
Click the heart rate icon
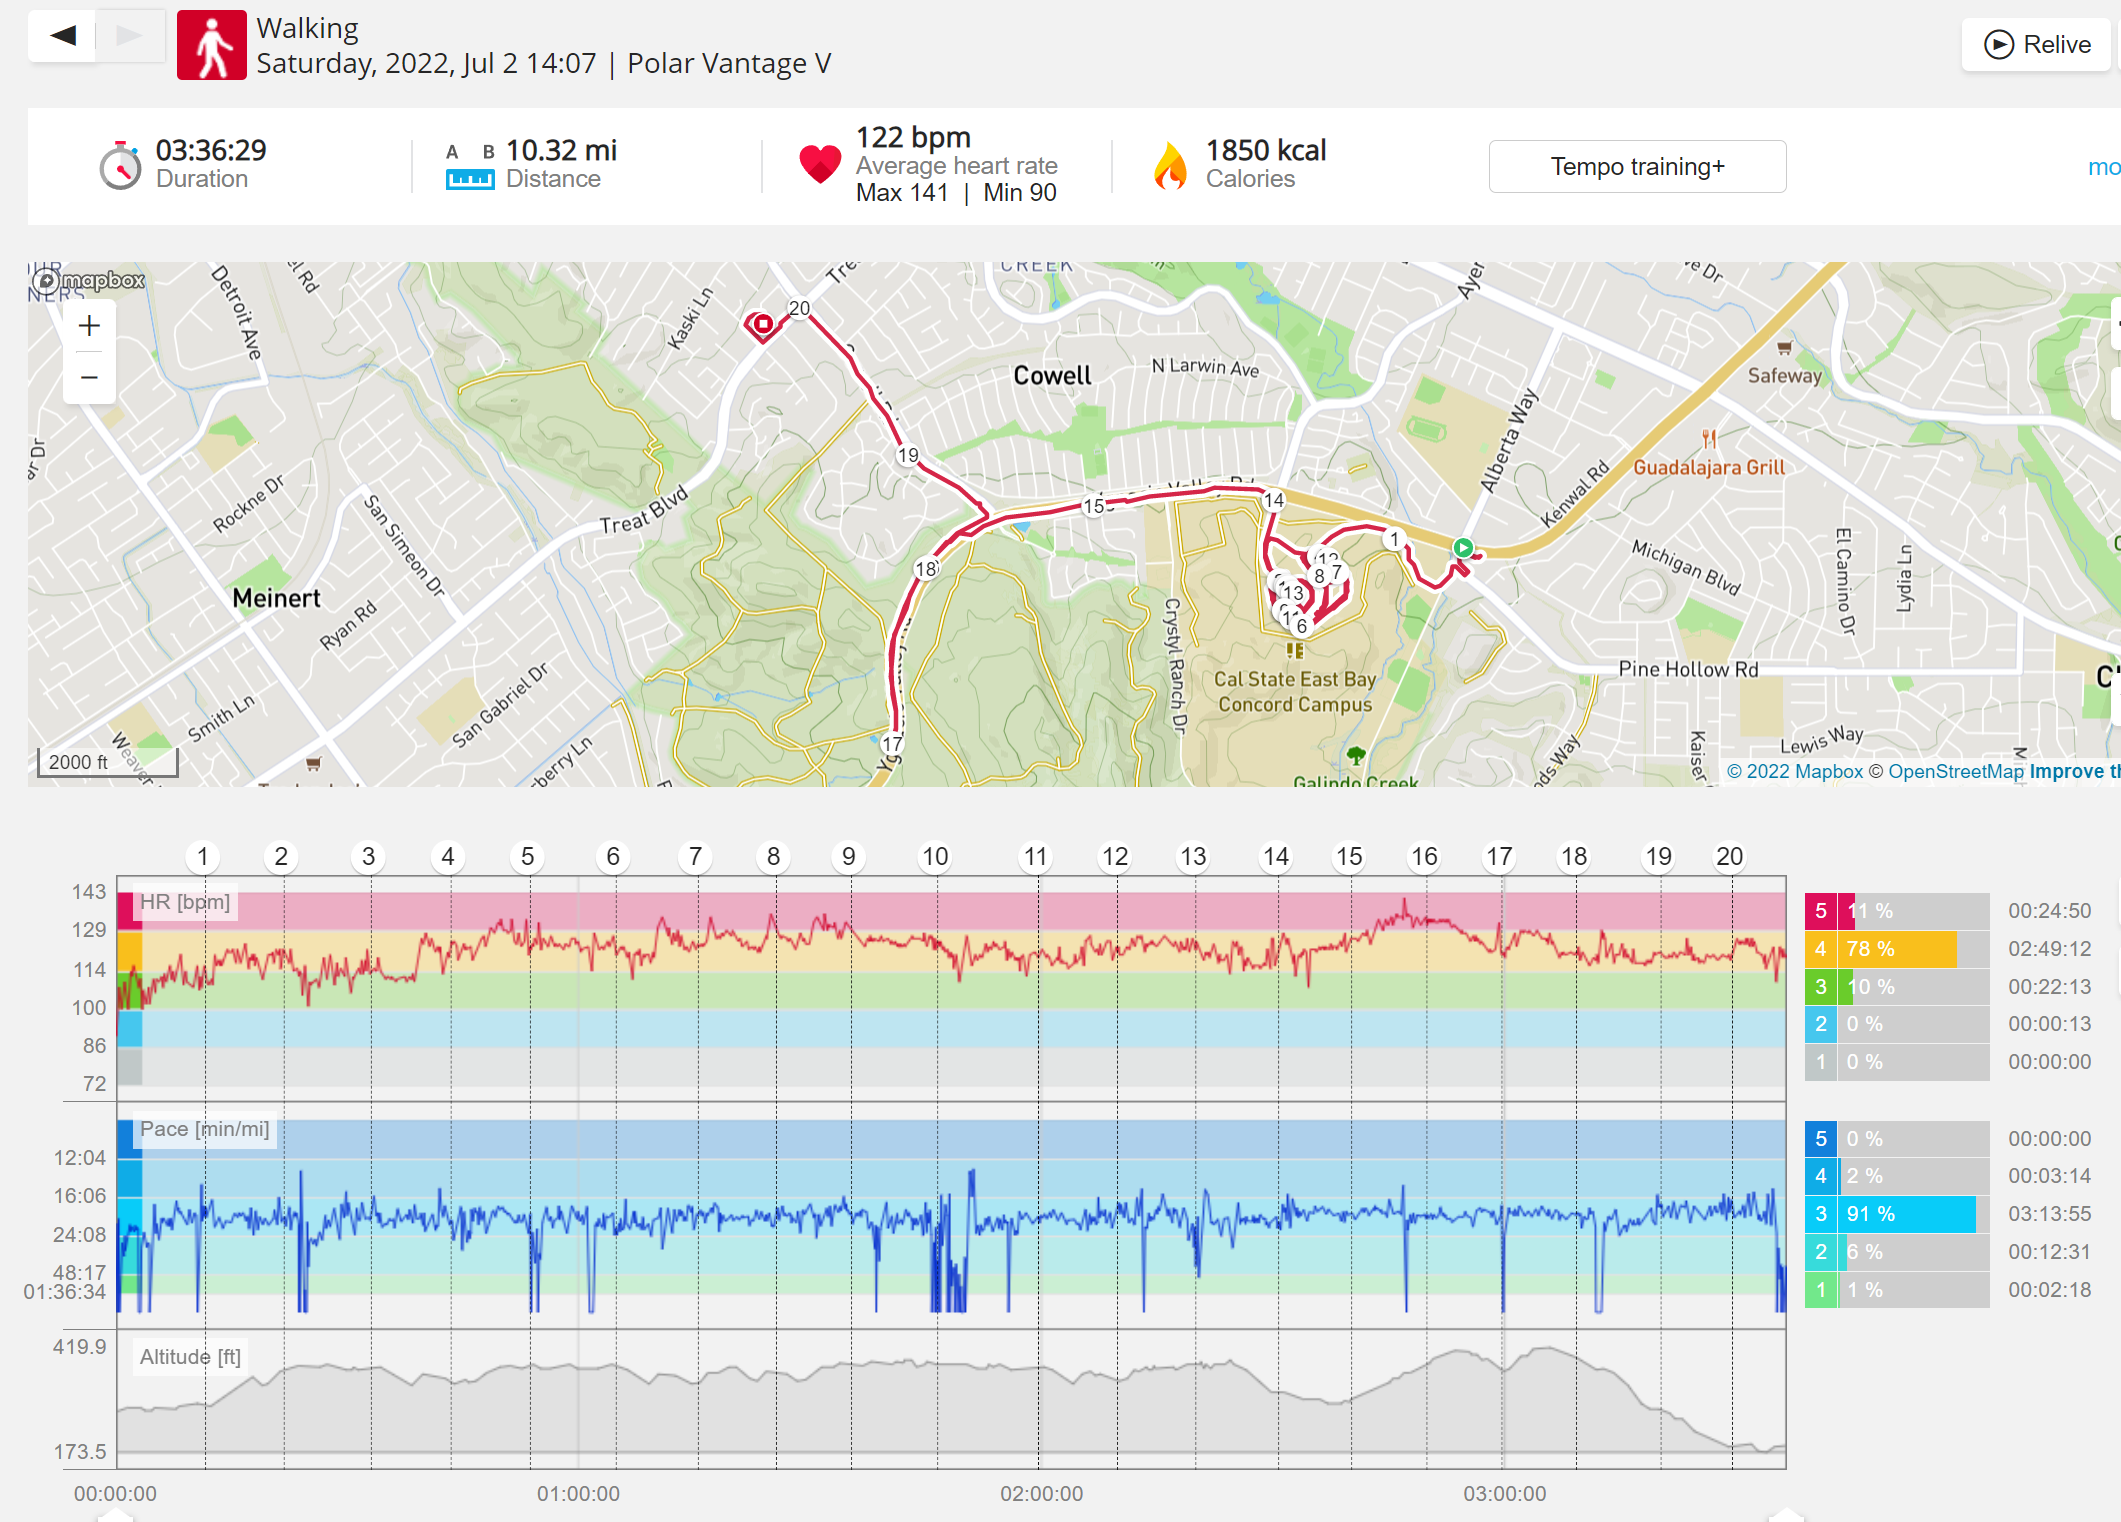point(820,164)
